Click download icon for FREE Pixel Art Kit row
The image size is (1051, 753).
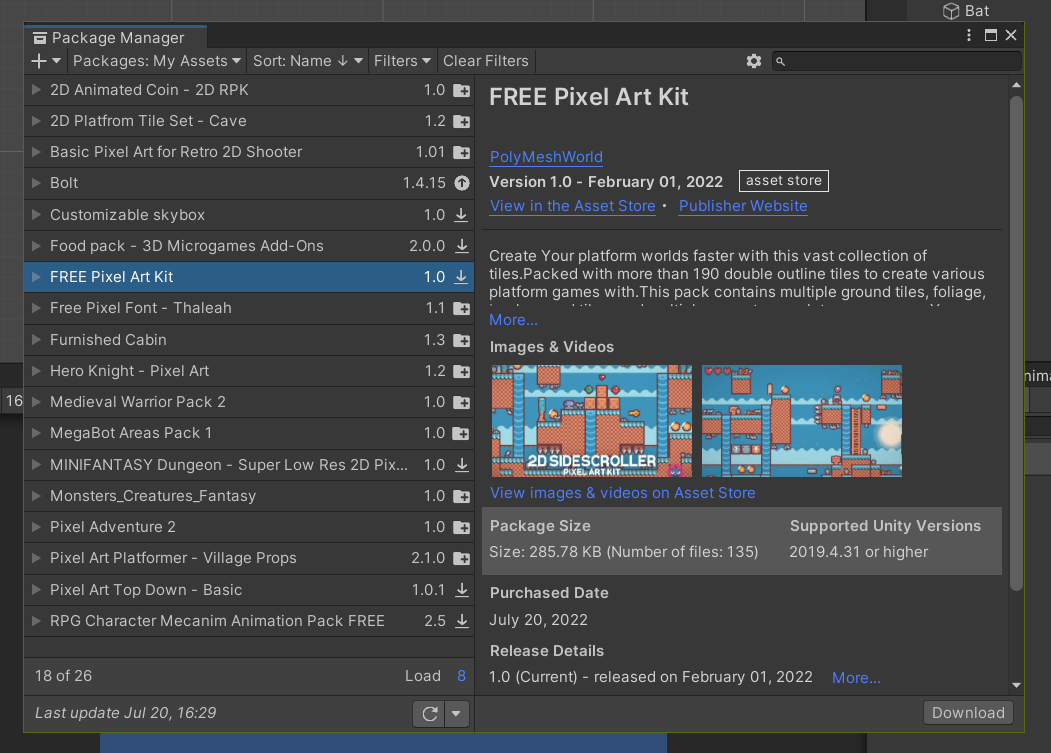coord(461,276)
